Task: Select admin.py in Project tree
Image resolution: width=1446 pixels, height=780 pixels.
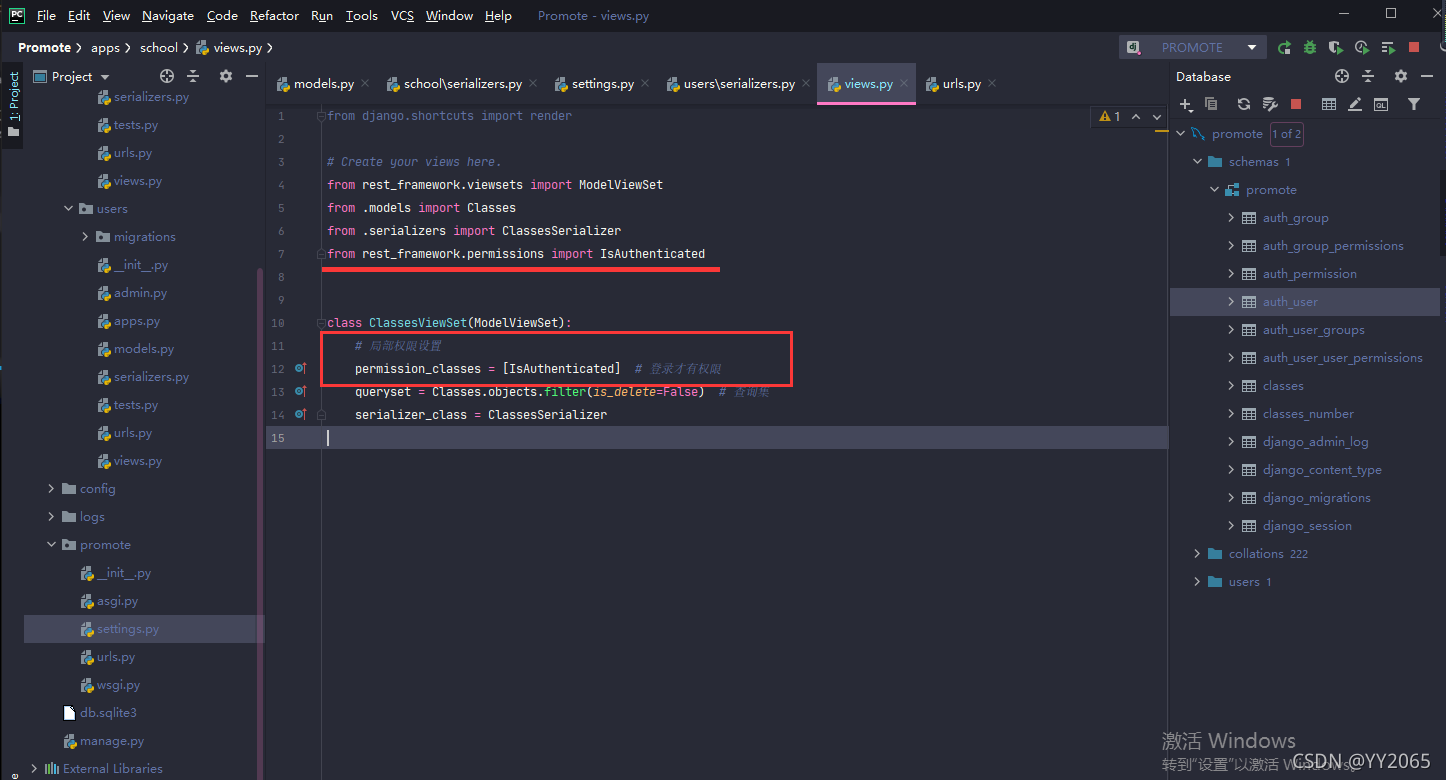Action: click(140, 293)
